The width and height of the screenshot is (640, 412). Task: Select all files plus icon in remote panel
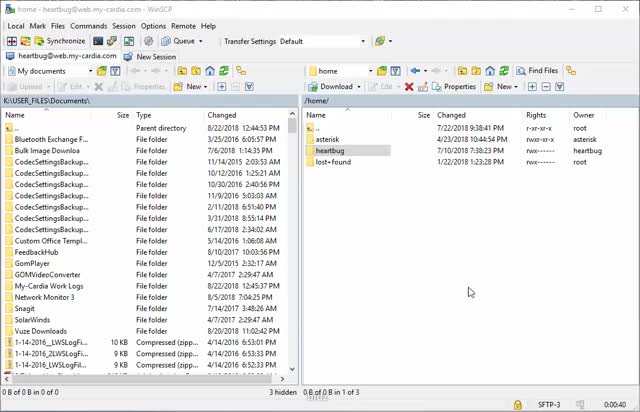[532, 87]
